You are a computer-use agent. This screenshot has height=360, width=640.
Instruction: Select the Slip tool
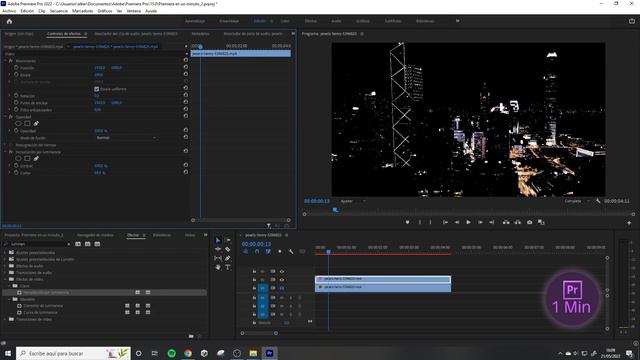218,258
